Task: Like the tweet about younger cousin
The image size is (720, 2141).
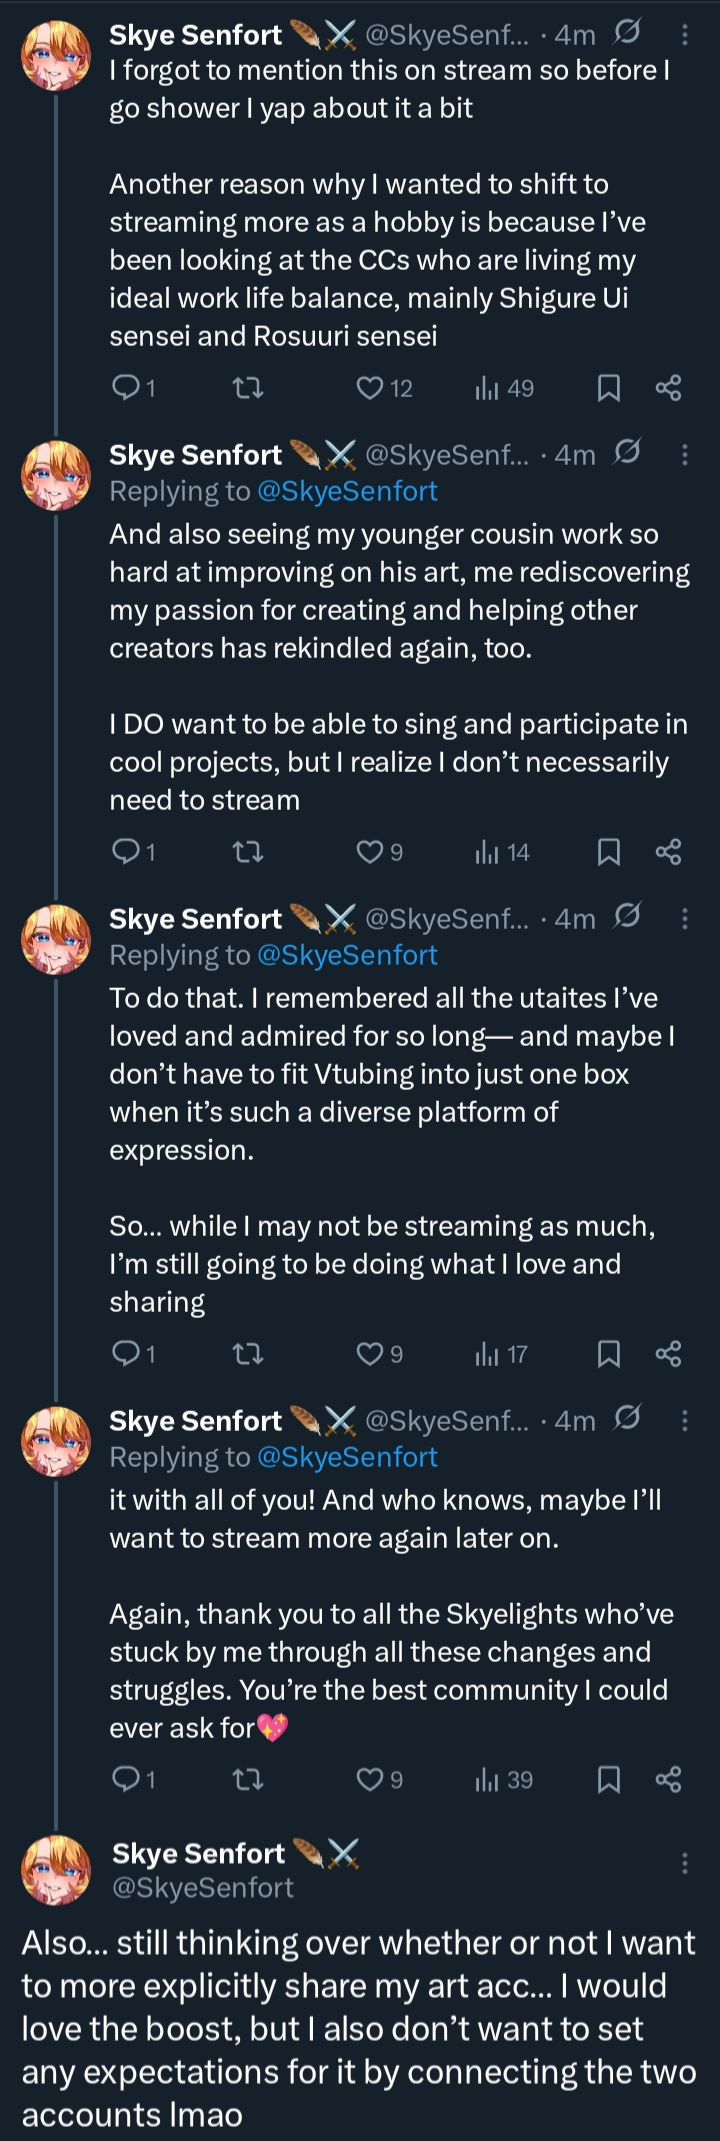Action: (x=371, y=852)
